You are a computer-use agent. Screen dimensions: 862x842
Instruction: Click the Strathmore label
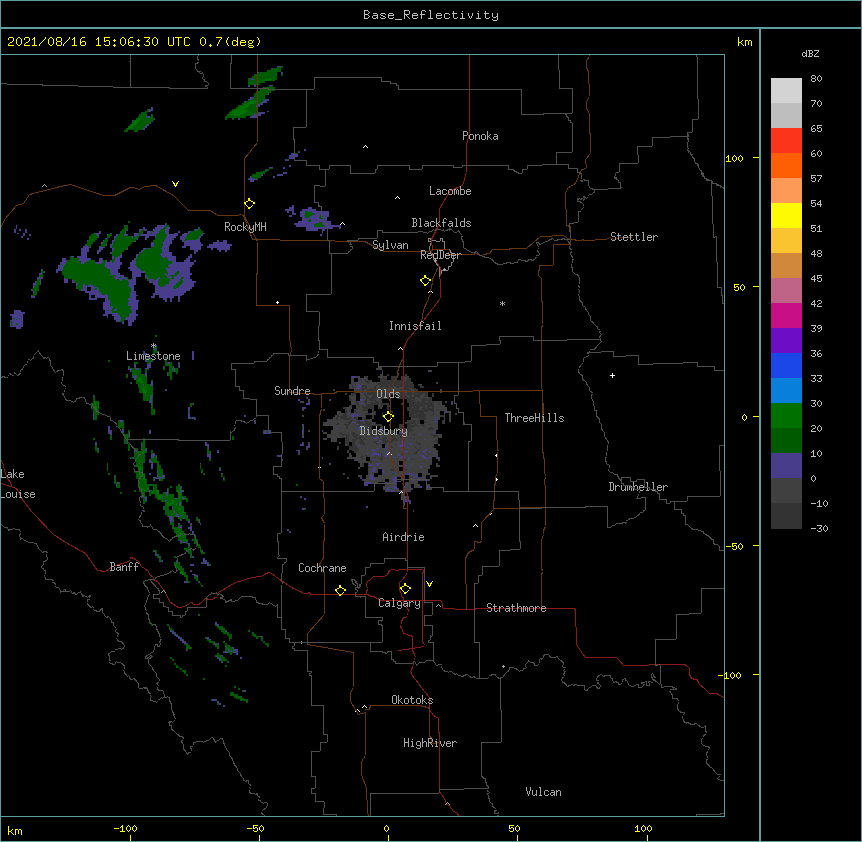click(x=516, y=608)
